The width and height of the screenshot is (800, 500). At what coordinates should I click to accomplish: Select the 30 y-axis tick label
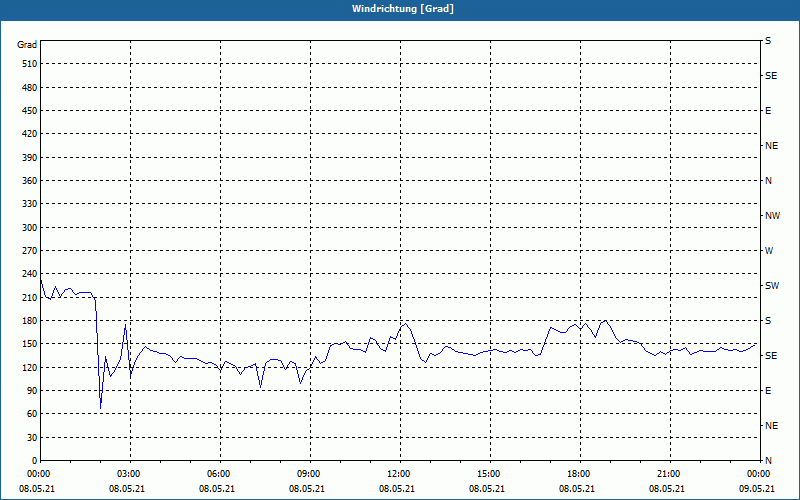click(32, 437)
